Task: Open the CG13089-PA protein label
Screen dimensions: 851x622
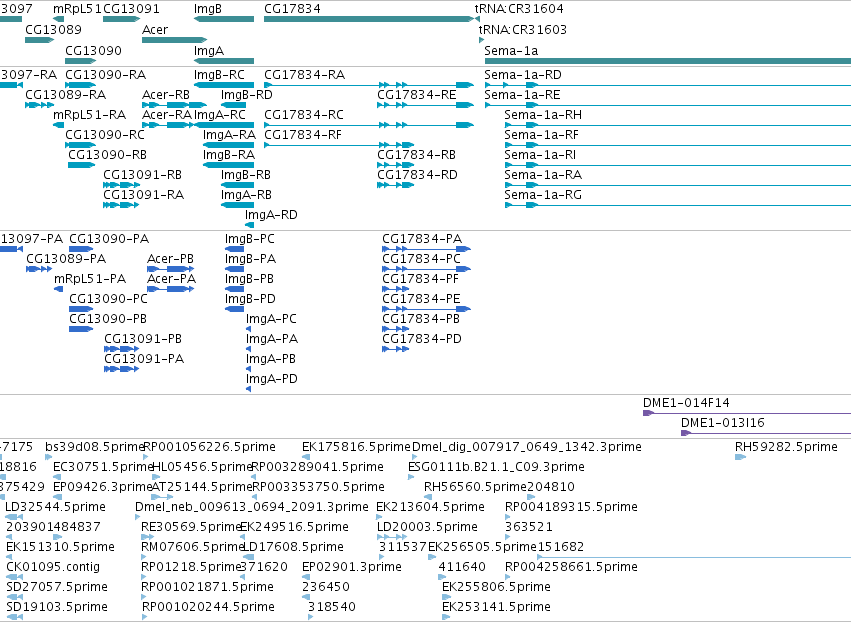Action: 66,259
